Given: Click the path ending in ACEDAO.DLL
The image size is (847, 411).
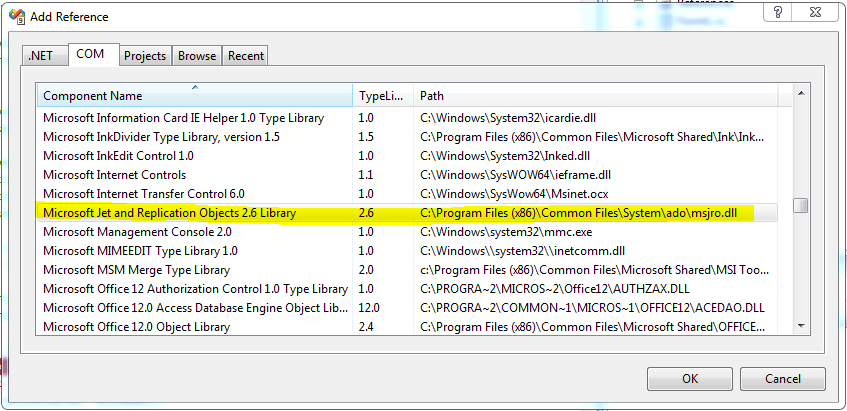Looking at the screenshot, I should pos(593,308).
